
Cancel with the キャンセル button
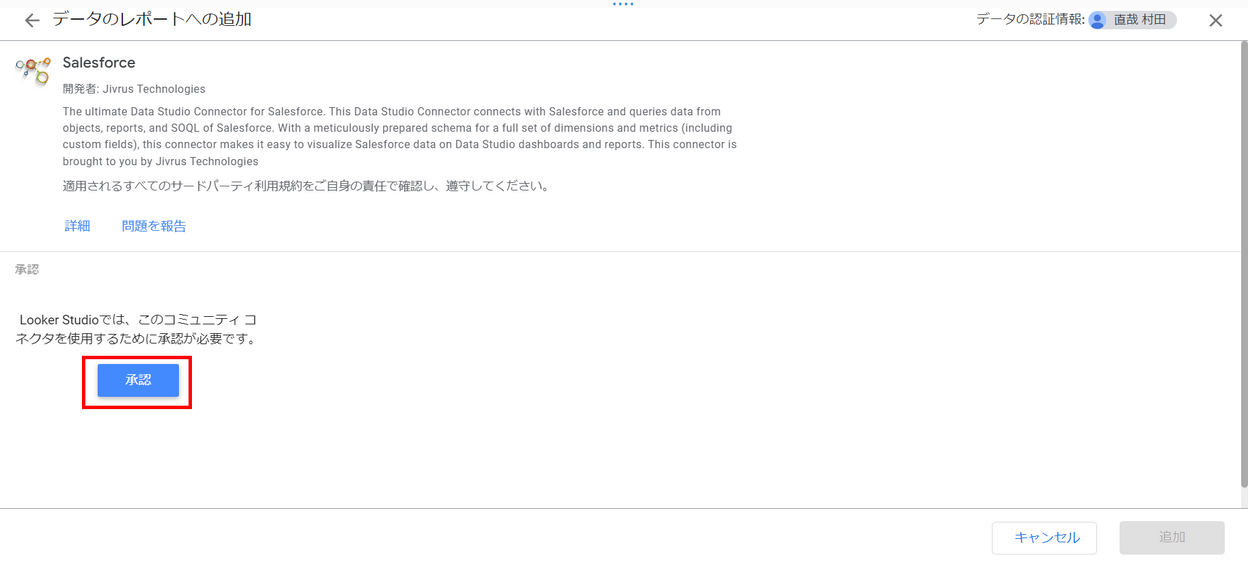(x=1044, y=538)
